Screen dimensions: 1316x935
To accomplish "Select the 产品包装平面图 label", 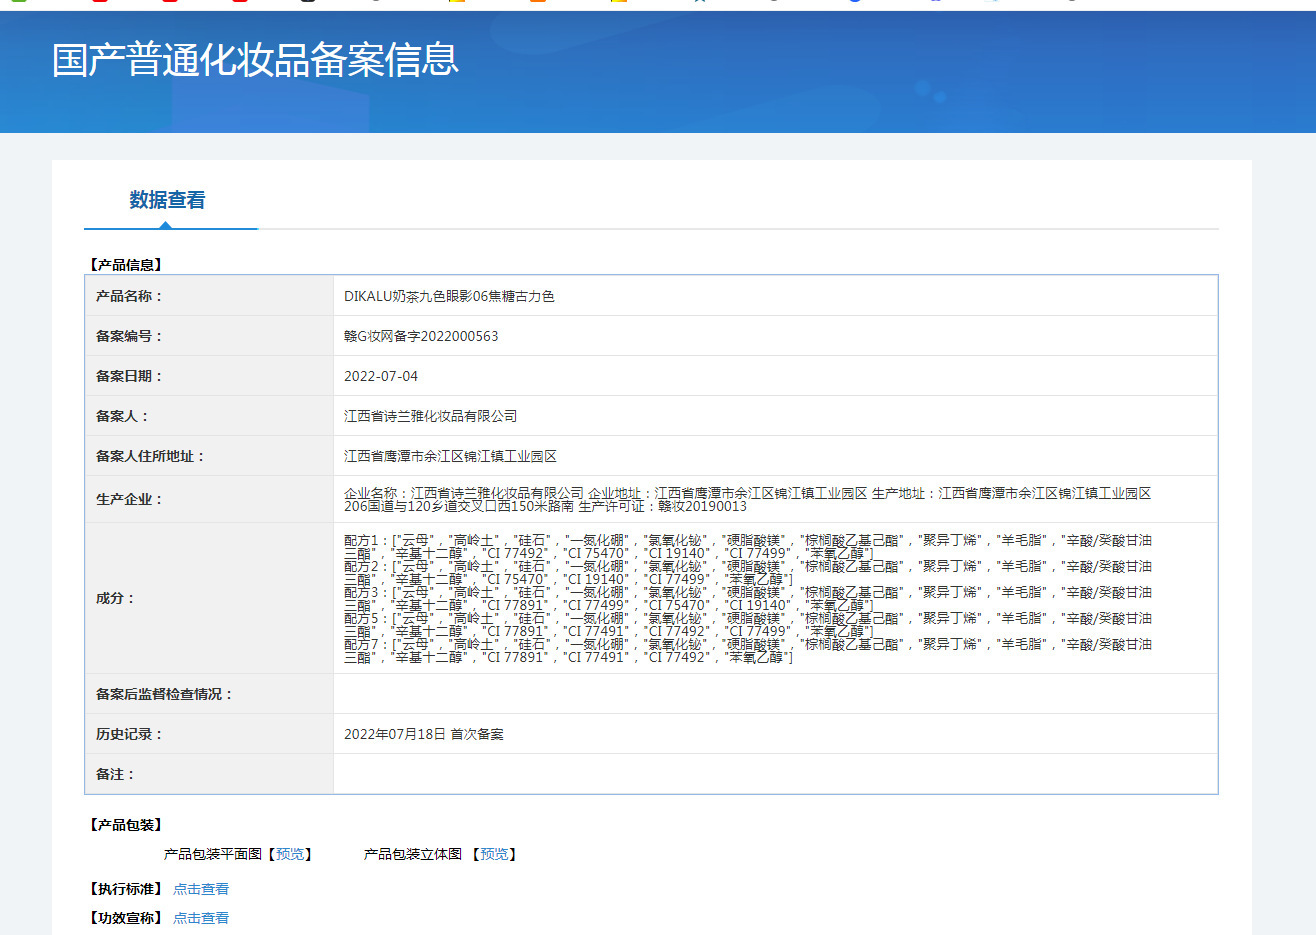I will pos(213,854).
